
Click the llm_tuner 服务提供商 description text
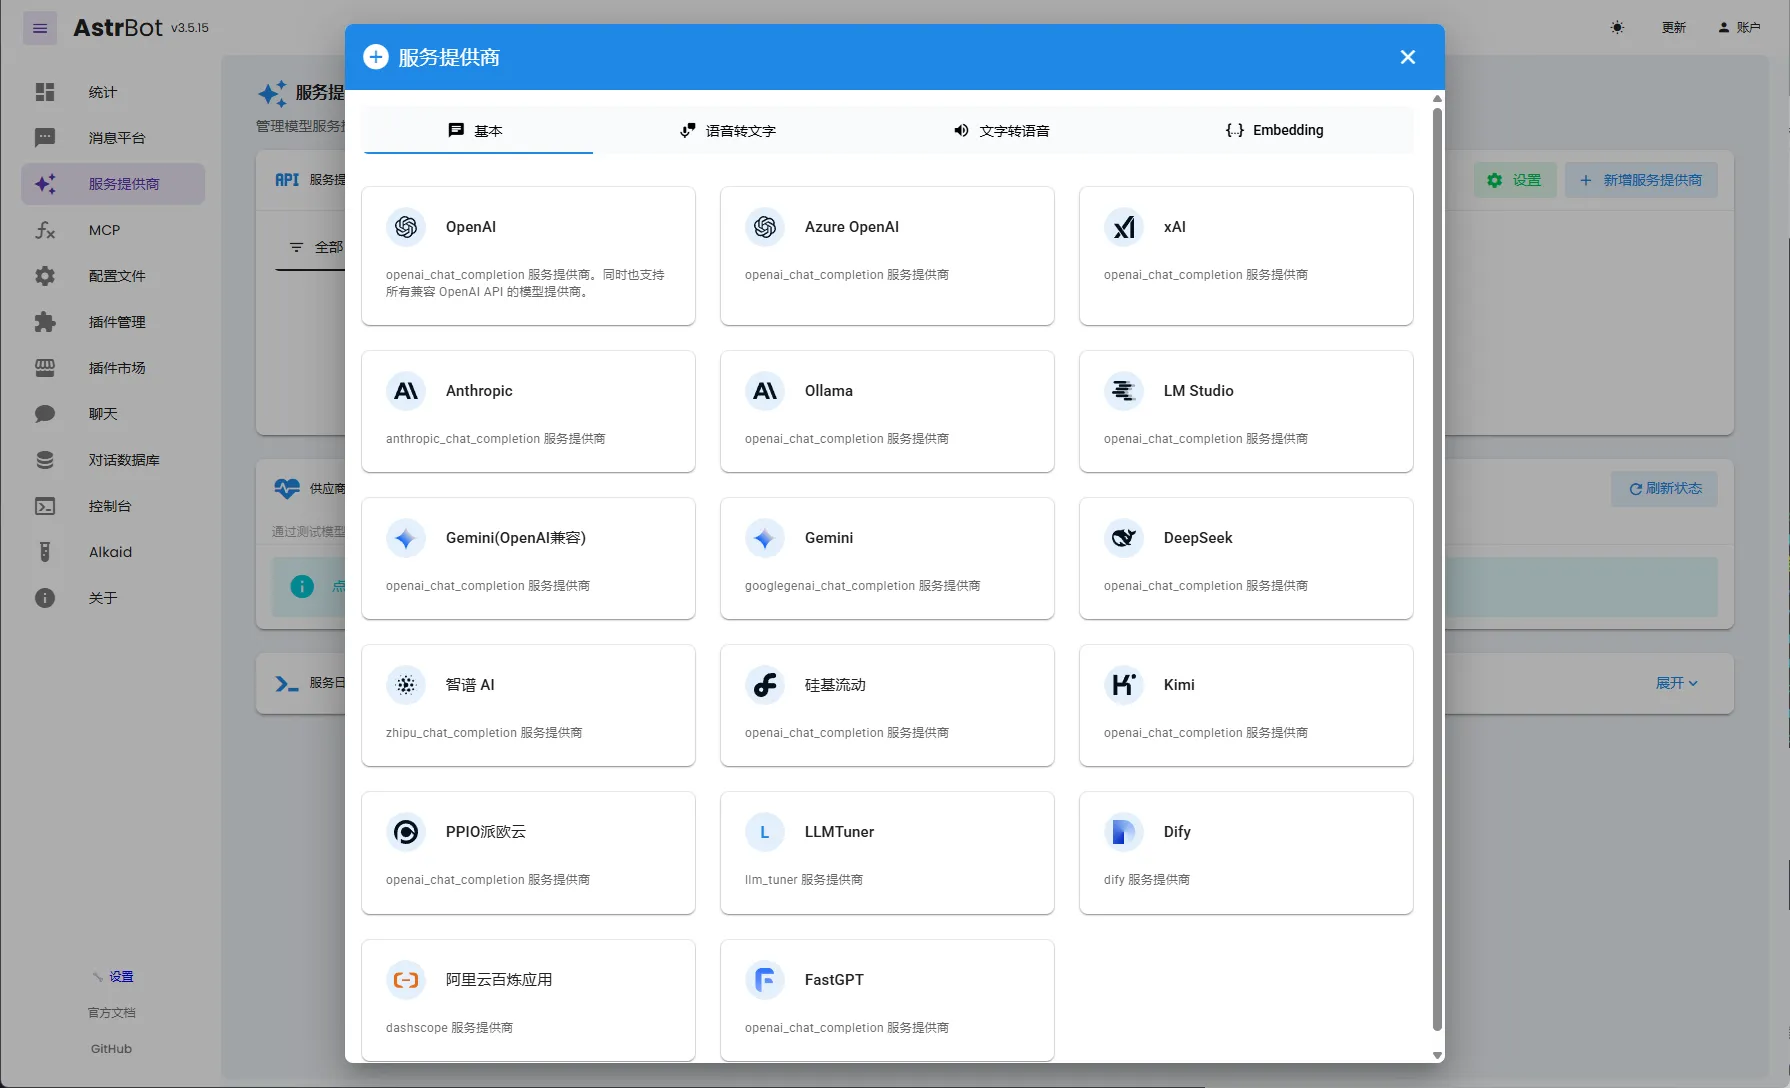(803, 880)
